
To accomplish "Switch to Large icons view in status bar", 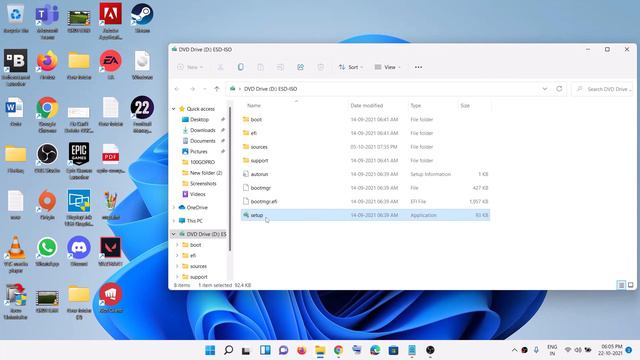I will point(631,285).
